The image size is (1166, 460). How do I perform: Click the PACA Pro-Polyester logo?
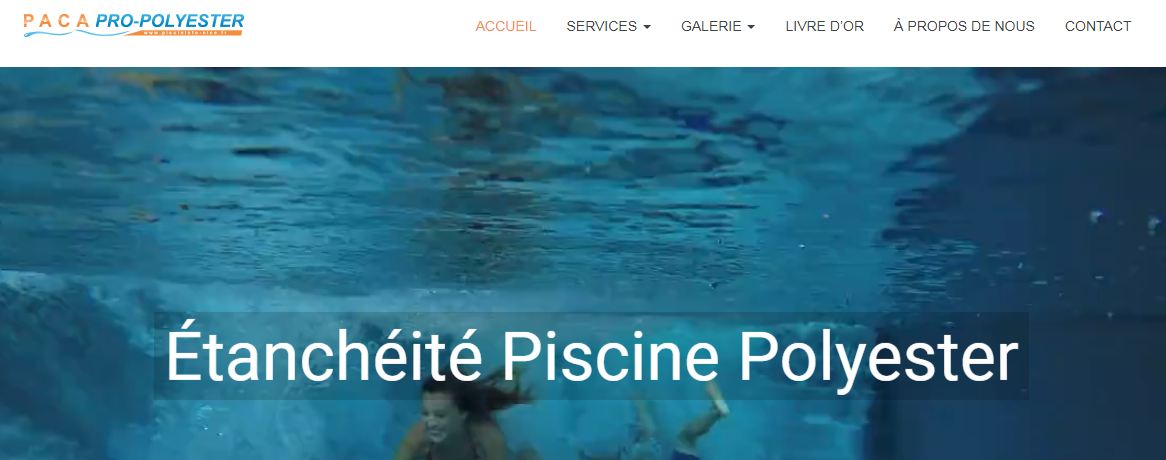(x=134, y=25)
